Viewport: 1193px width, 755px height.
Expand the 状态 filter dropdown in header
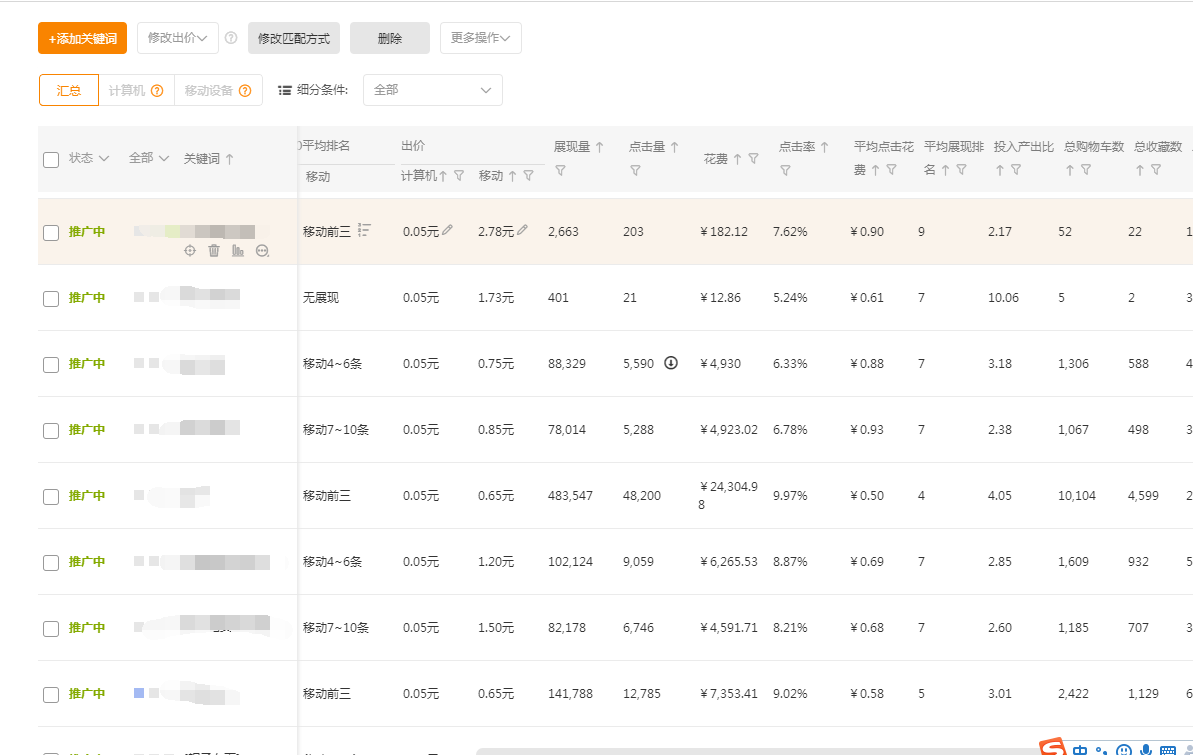[x=89, y=158]
